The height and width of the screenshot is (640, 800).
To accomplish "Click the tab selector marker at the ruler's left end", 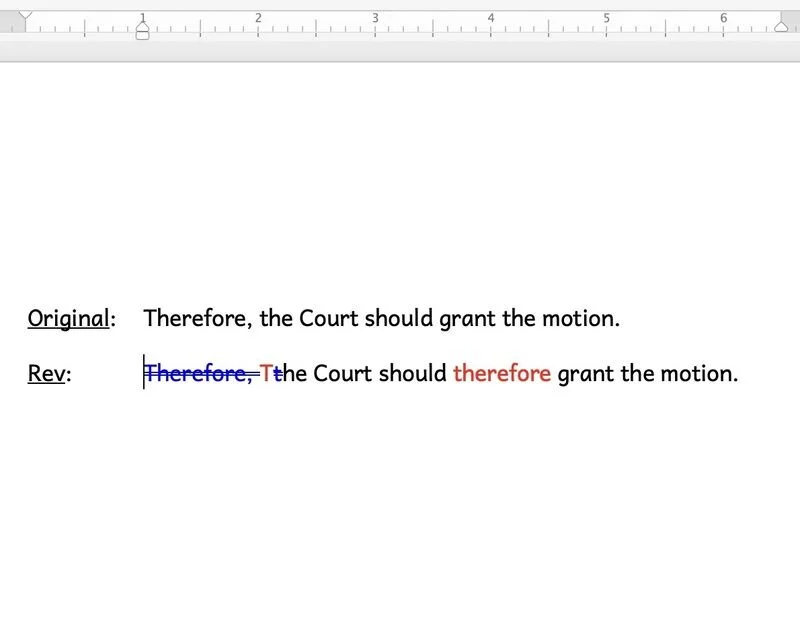I will pos(26,17).
